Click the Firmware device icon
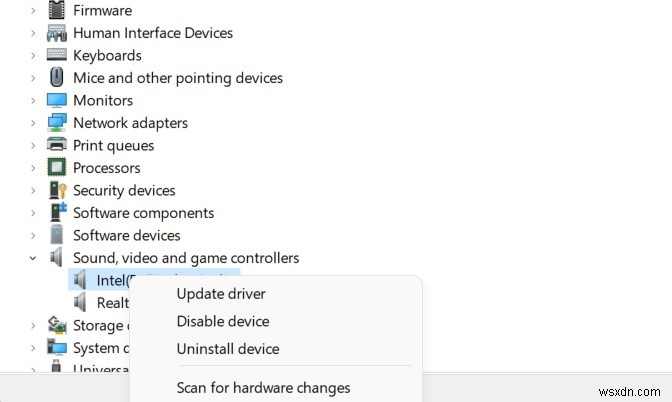 tap(57, 10)
